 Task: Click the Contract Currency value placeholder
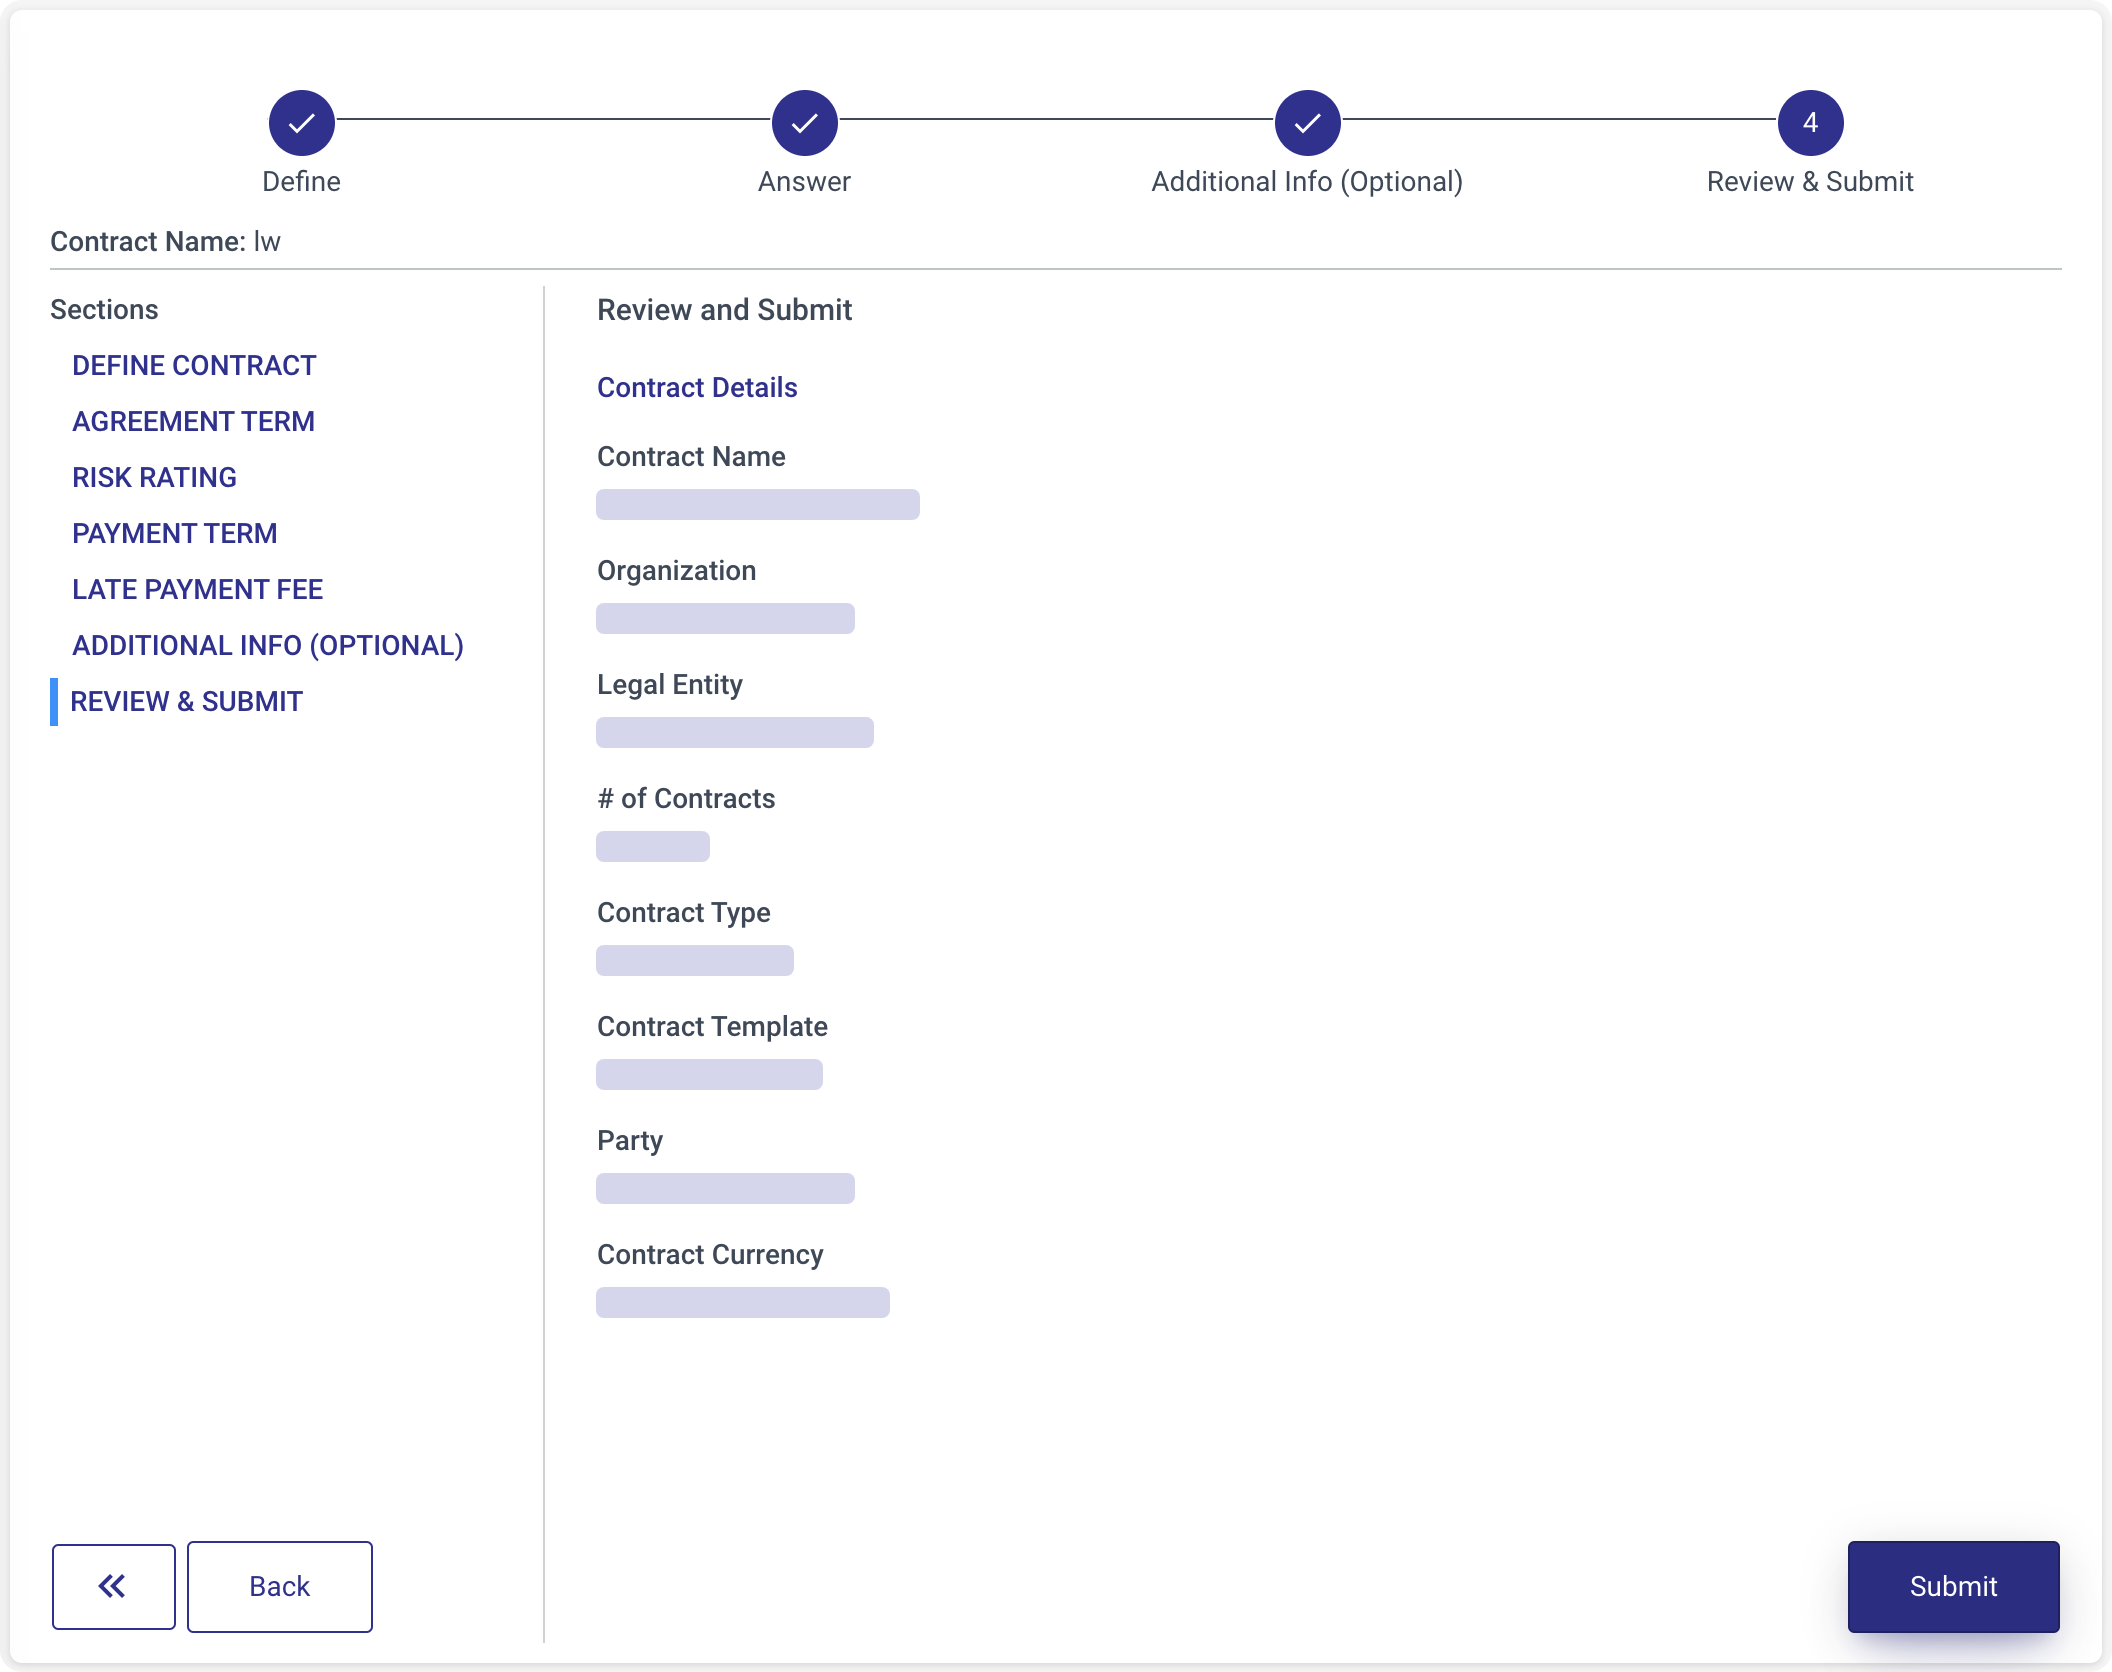click(742, 1302)
